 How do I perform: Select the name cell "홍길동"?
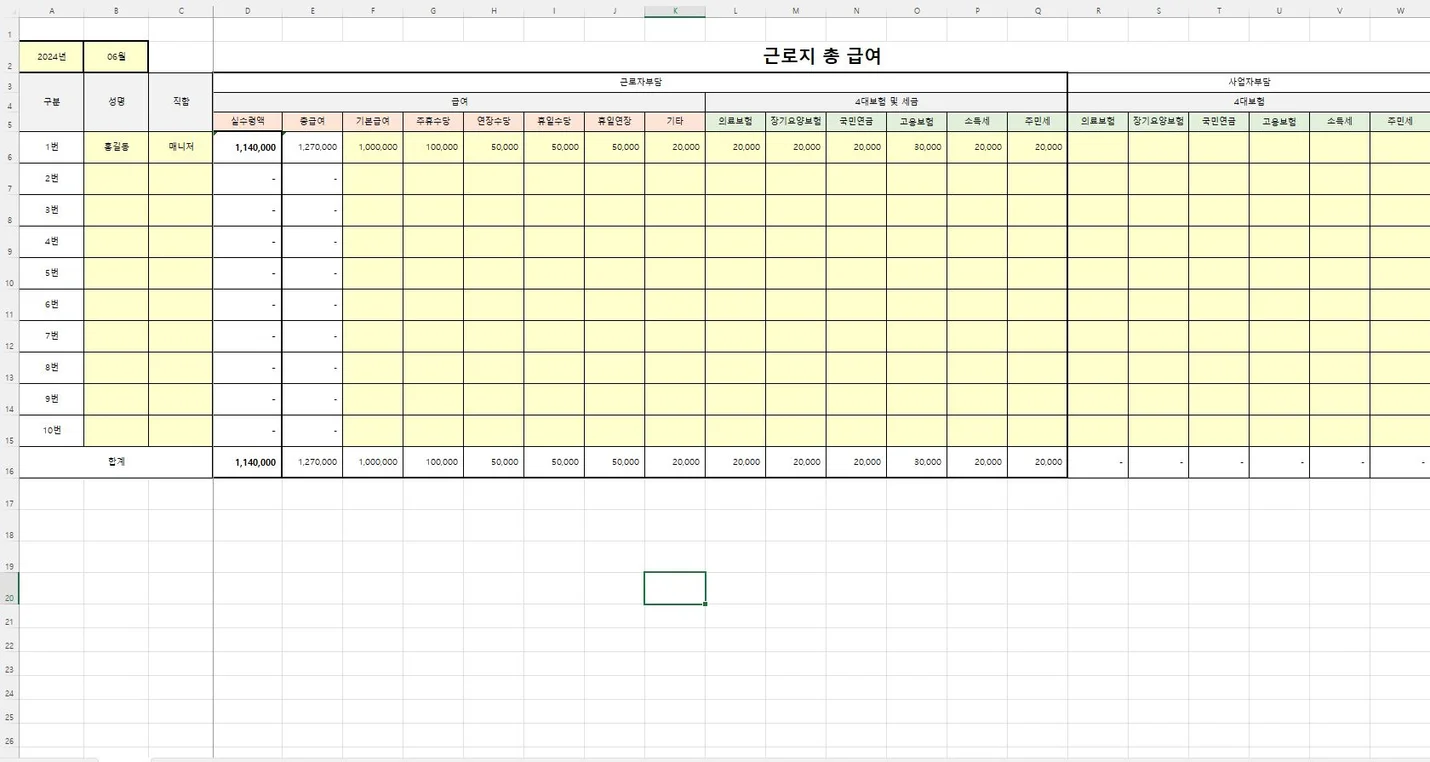116,147
